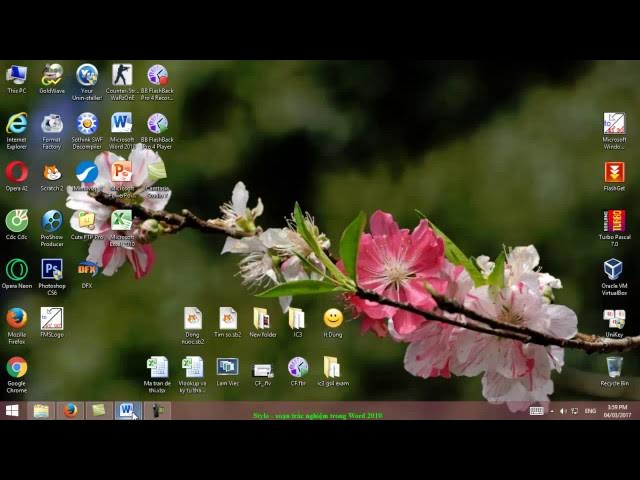Launch the red Opera browser icon
This screenshot has width=640, height=480.
pyautogui.click(x=17, y=176)
